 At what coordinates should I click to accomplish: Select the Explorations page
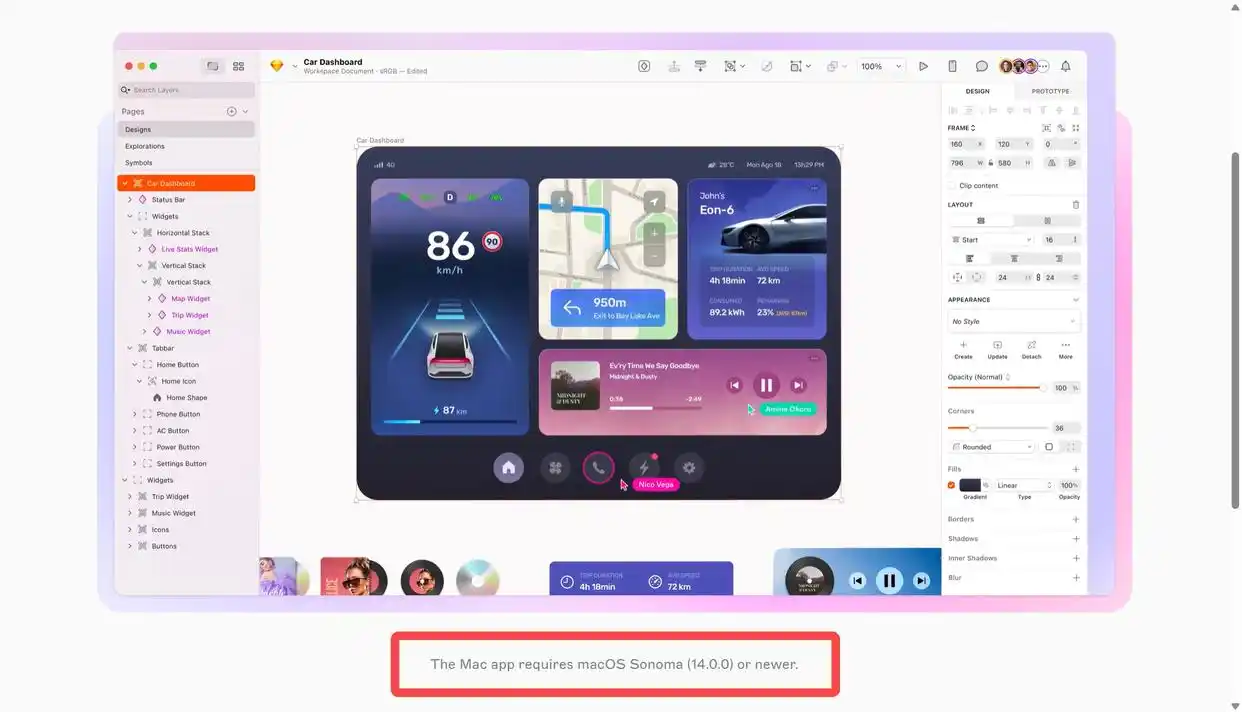(x=145, y=146)
